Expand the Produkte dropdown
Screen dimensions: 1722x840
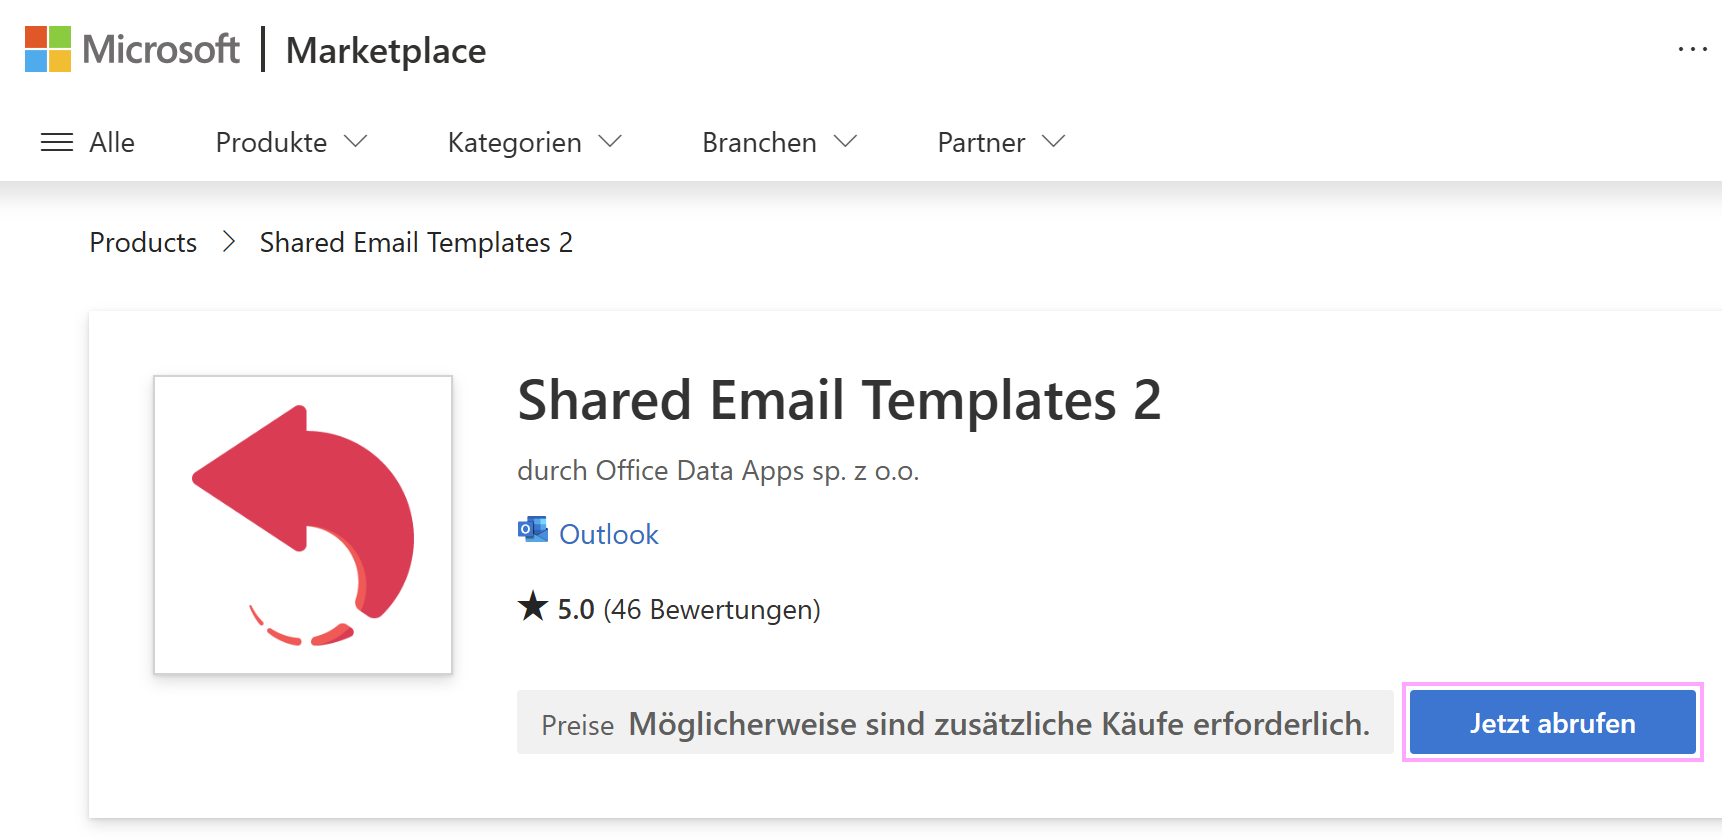click(x=291, y=142)
